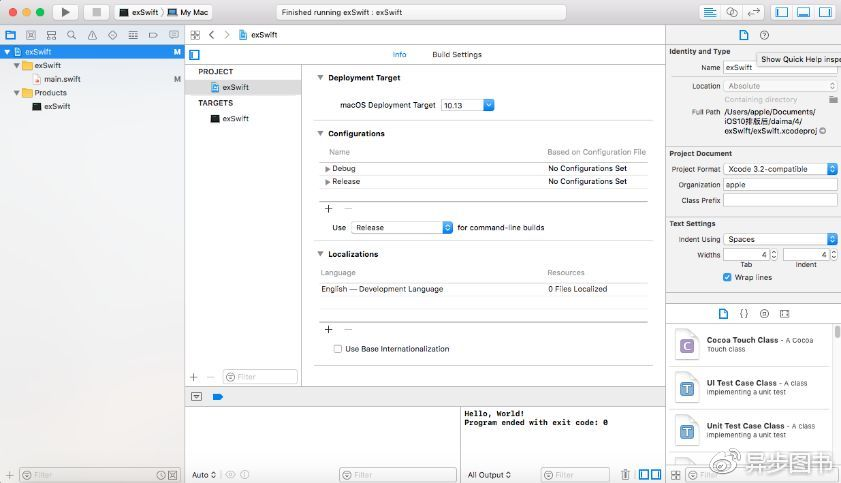
Task: Toggle the Navigator pane
Action: (x=782, y=12)
